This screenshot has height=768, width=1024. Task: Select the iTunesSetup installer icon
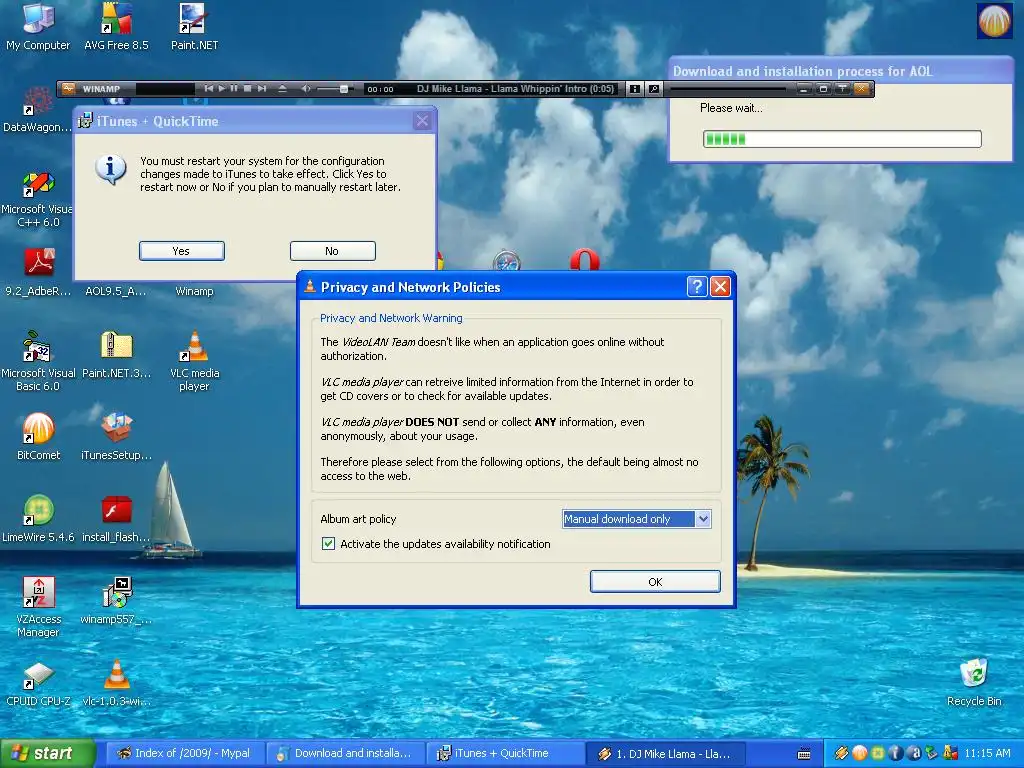116,436
